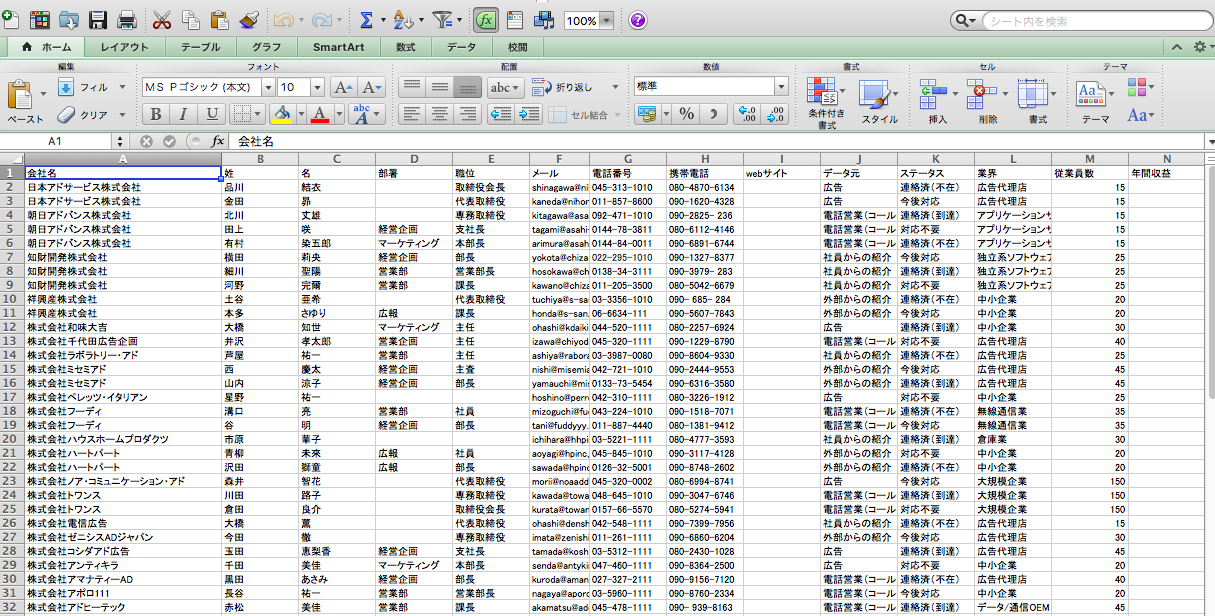The width and height of the screenshot is (1215, 616).
Task: Align text right
Action: 468,114
